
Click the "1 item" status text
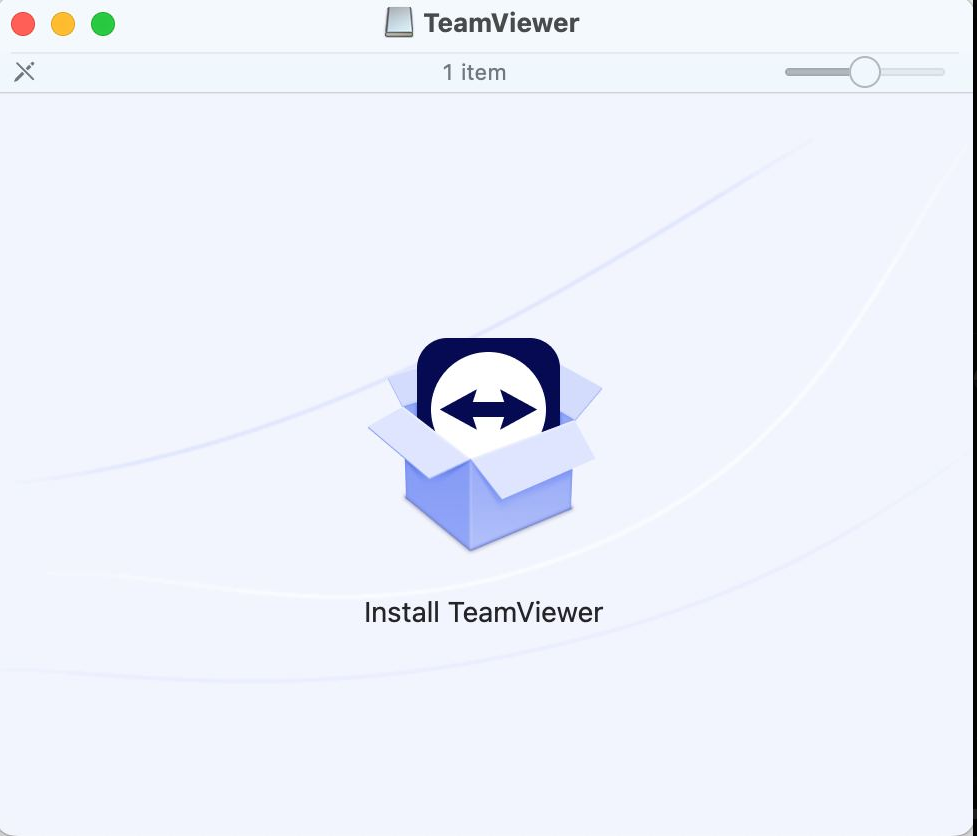point(474,72)
